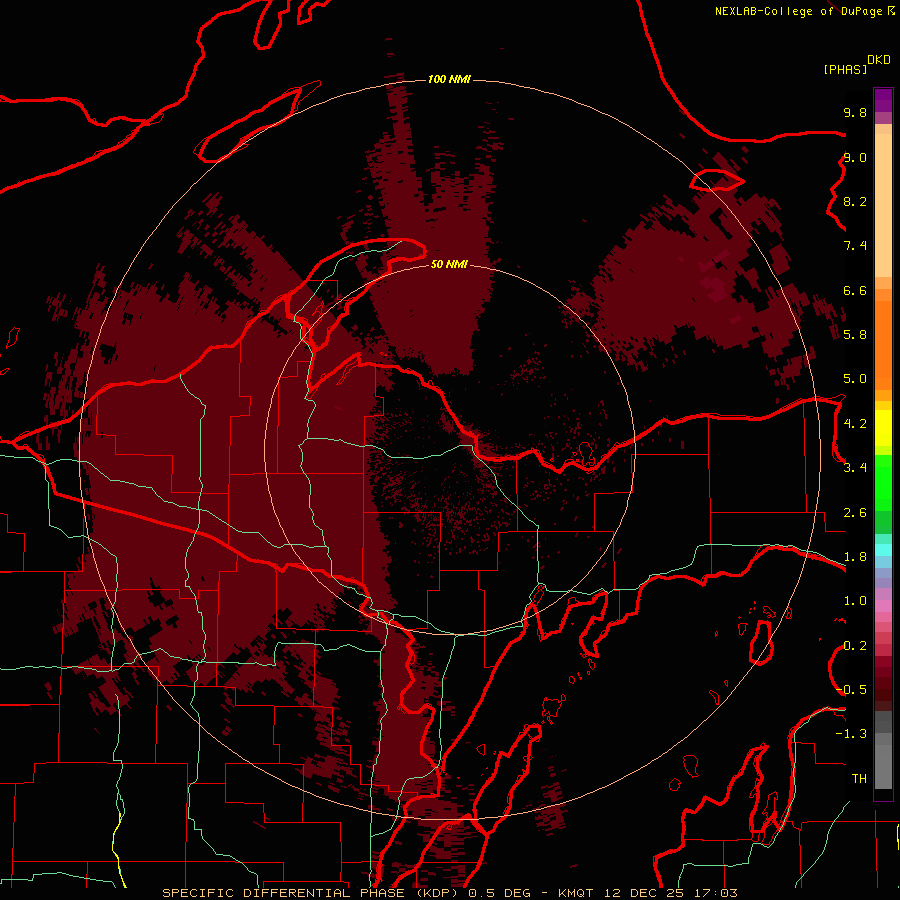This screenshot has width=900, height=900.
Task: Click the 8.2 value on the color scale
Action: point(855,201)
